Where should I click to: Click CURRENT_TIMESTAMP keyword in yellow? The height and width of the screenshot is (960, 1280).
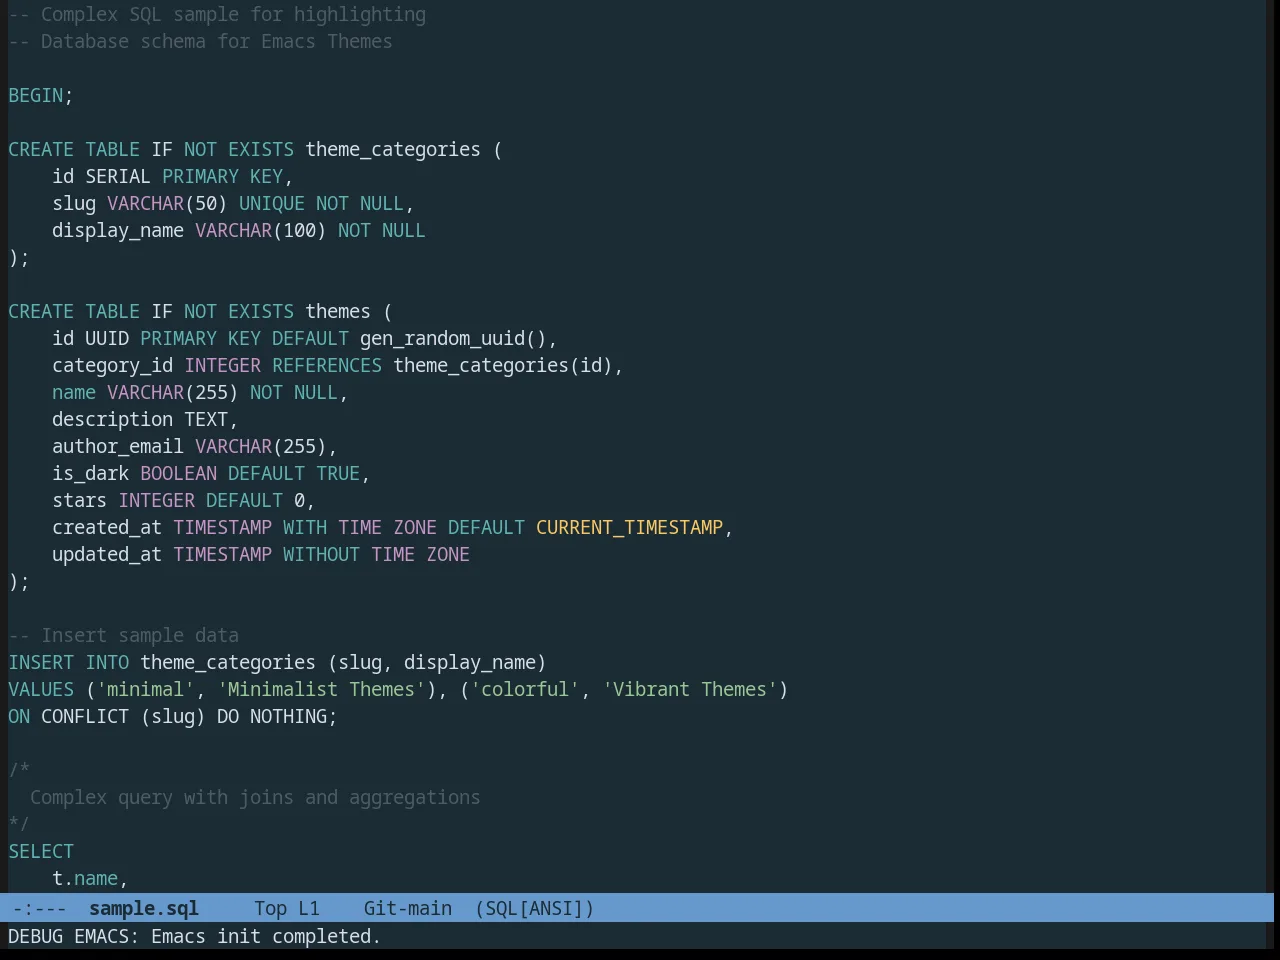pos(629,527)
